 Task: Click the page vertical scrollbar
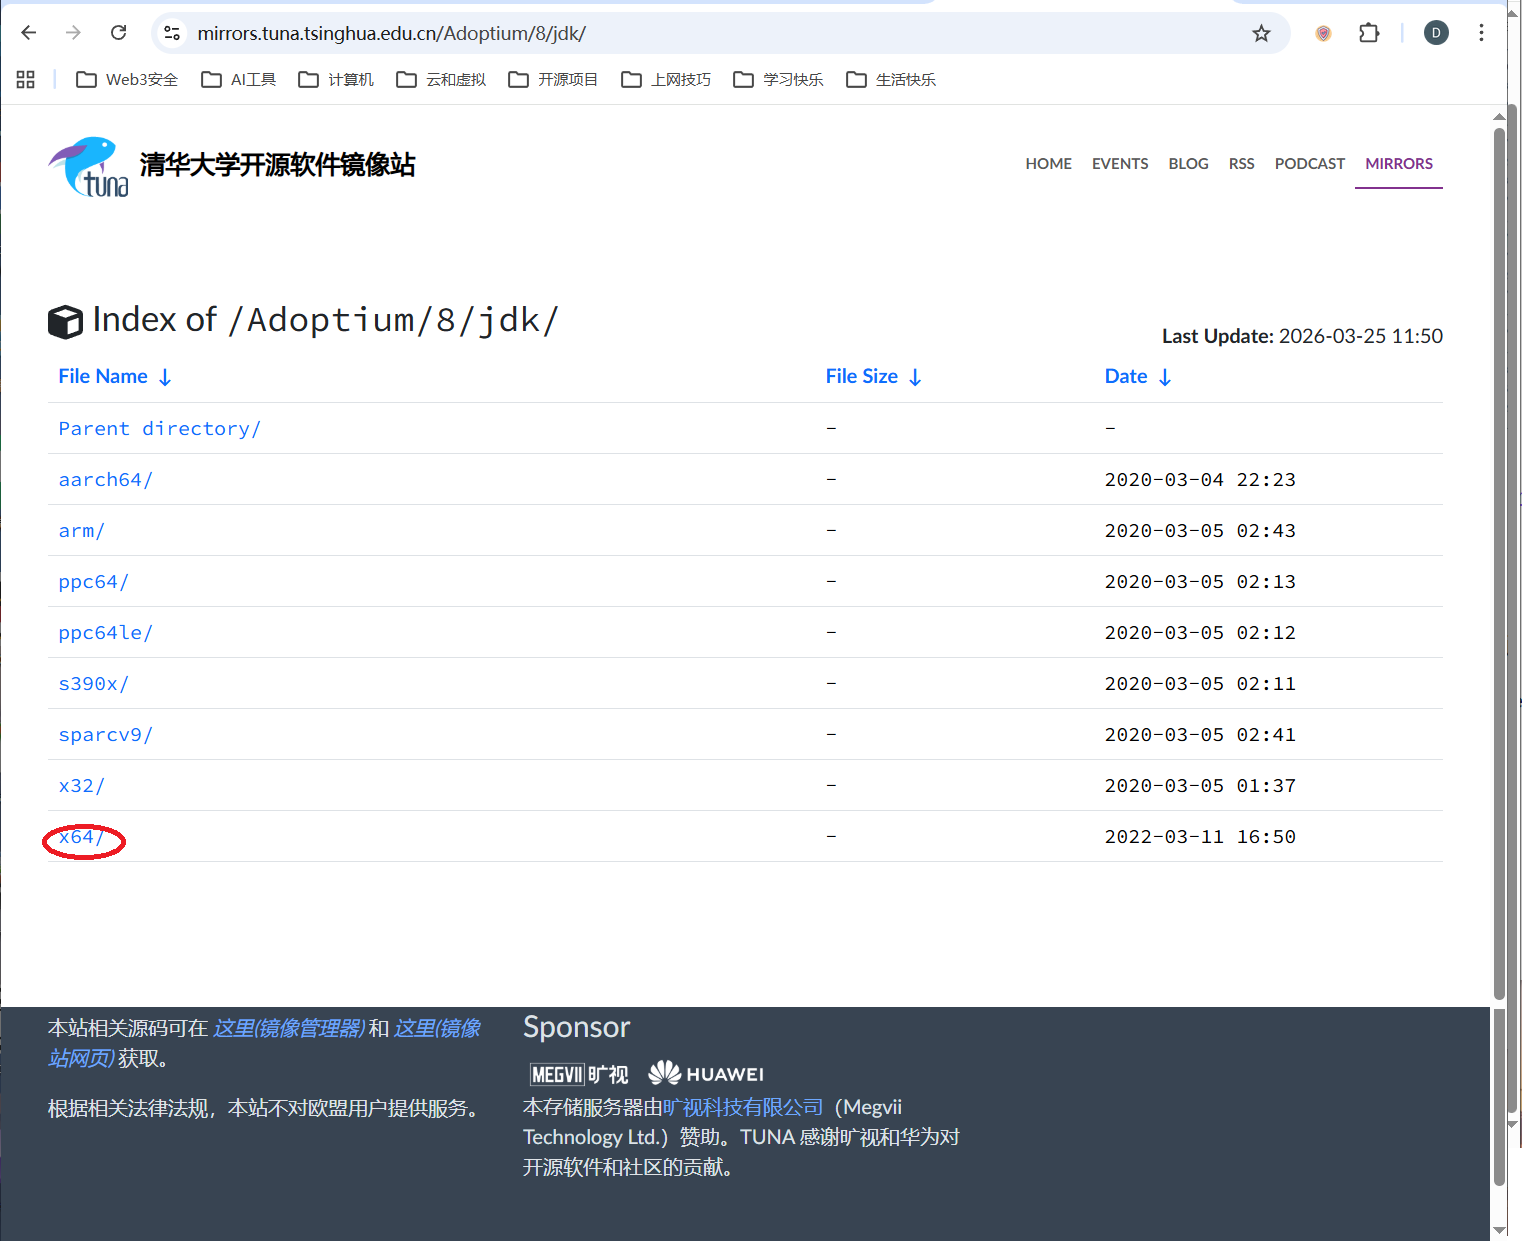tap(1498, 560)
